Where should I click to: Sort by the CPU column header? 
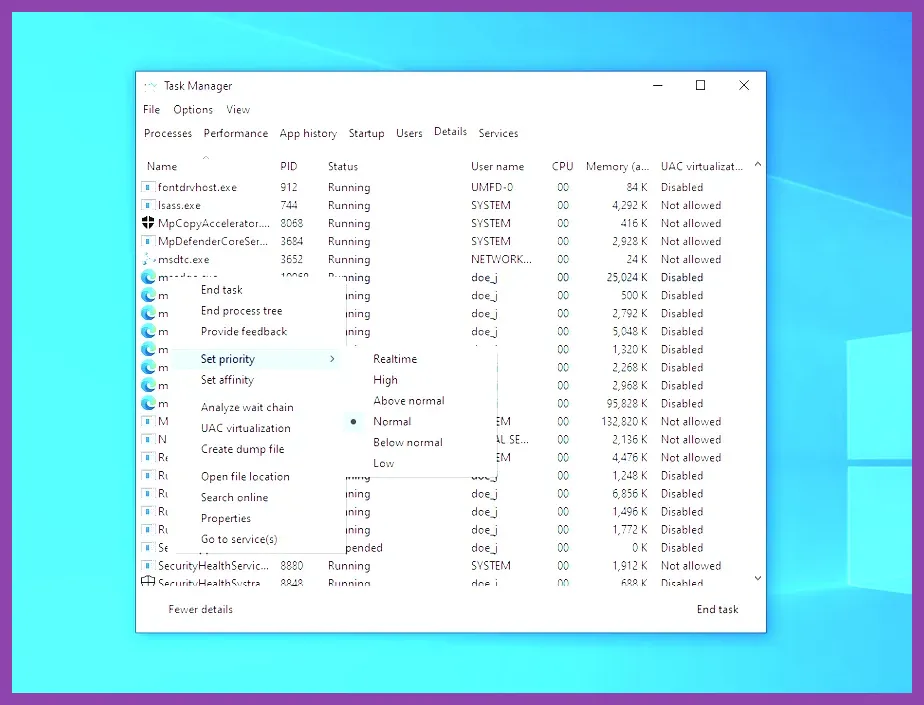click(563, 166)
